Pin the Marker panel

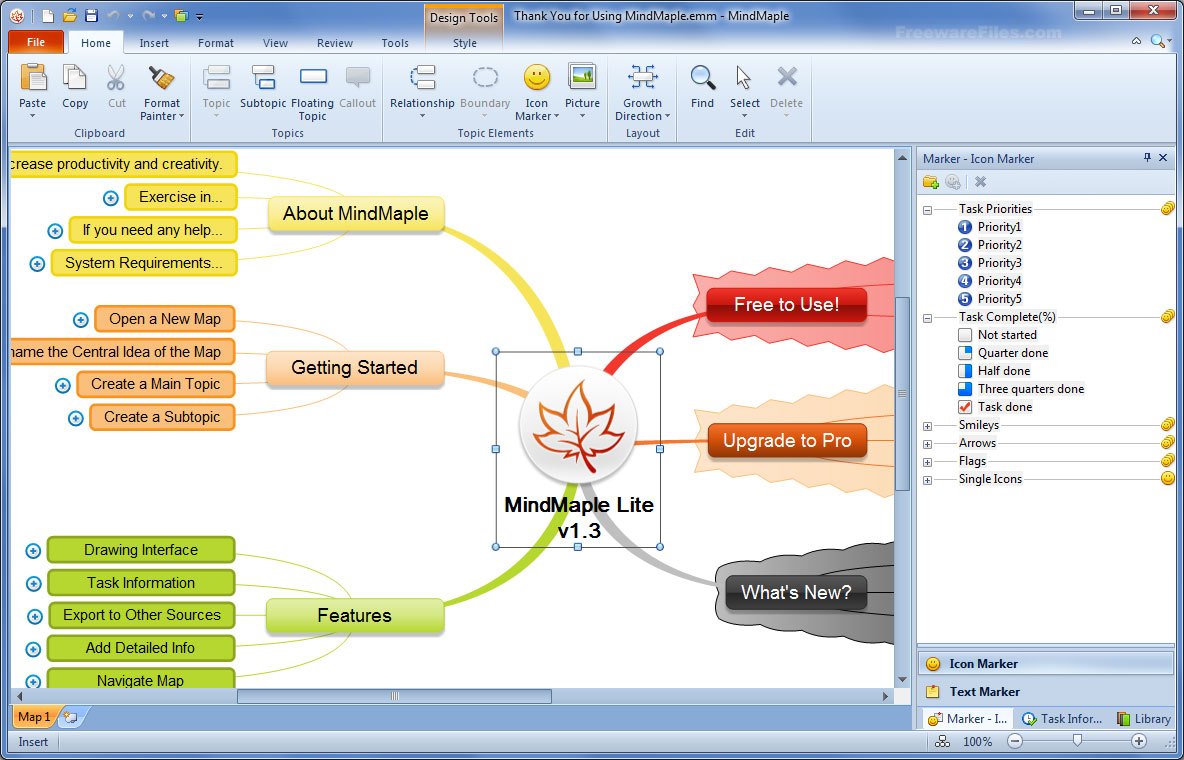(x=1147, y=157)
